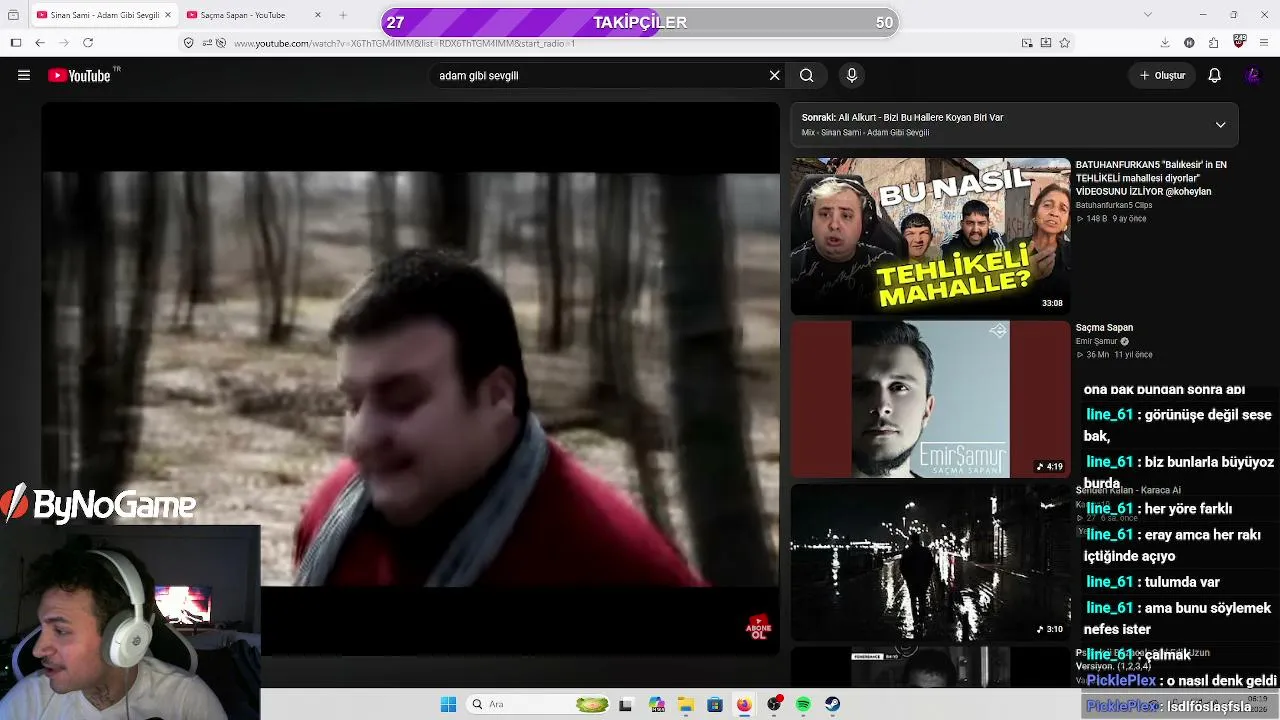Open the Windows Start menu
The image size is (1280, 720).
coord(448,704)
